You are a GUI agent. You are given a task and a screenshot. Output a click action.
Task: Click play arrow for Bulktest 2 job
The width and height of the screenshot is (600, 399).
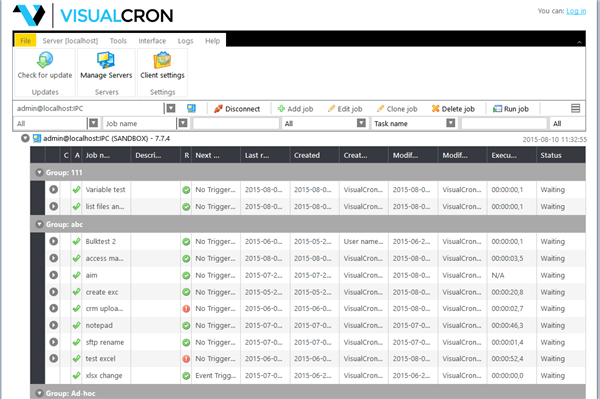pos(54,241)
